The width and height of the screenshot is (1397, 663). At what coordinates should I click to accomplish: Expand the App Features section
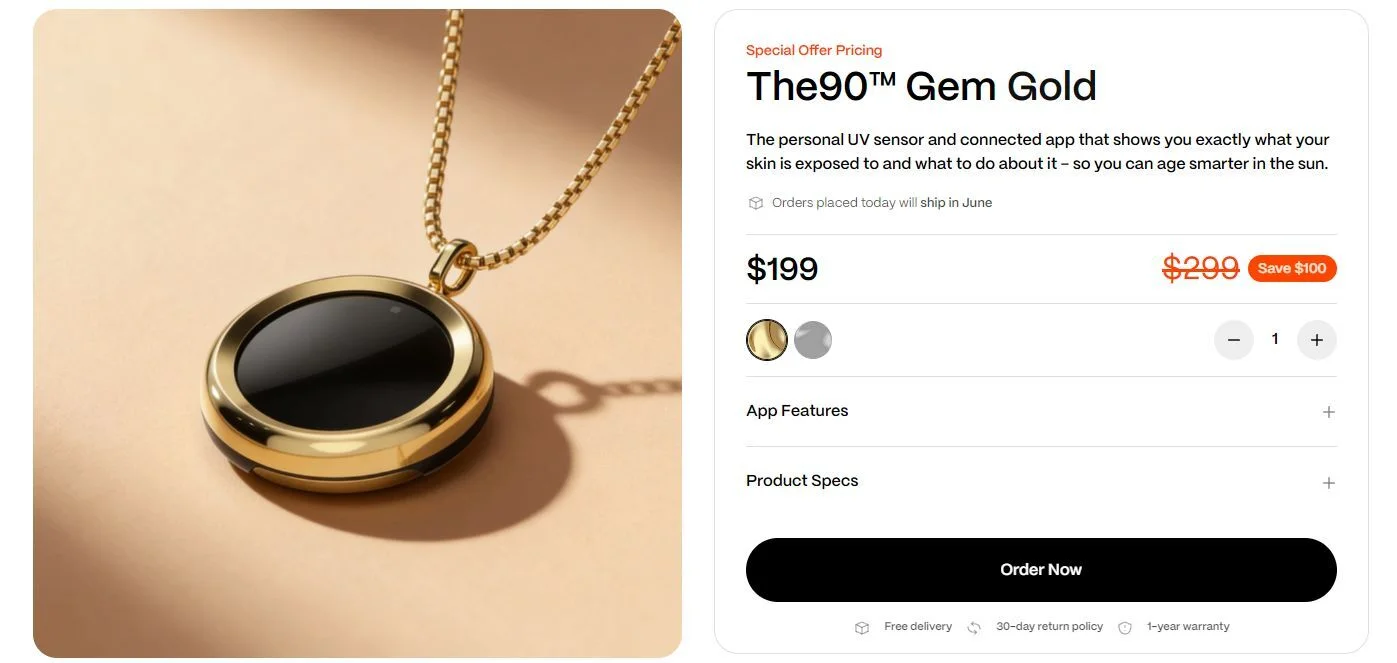click(x=1041, y=411)
